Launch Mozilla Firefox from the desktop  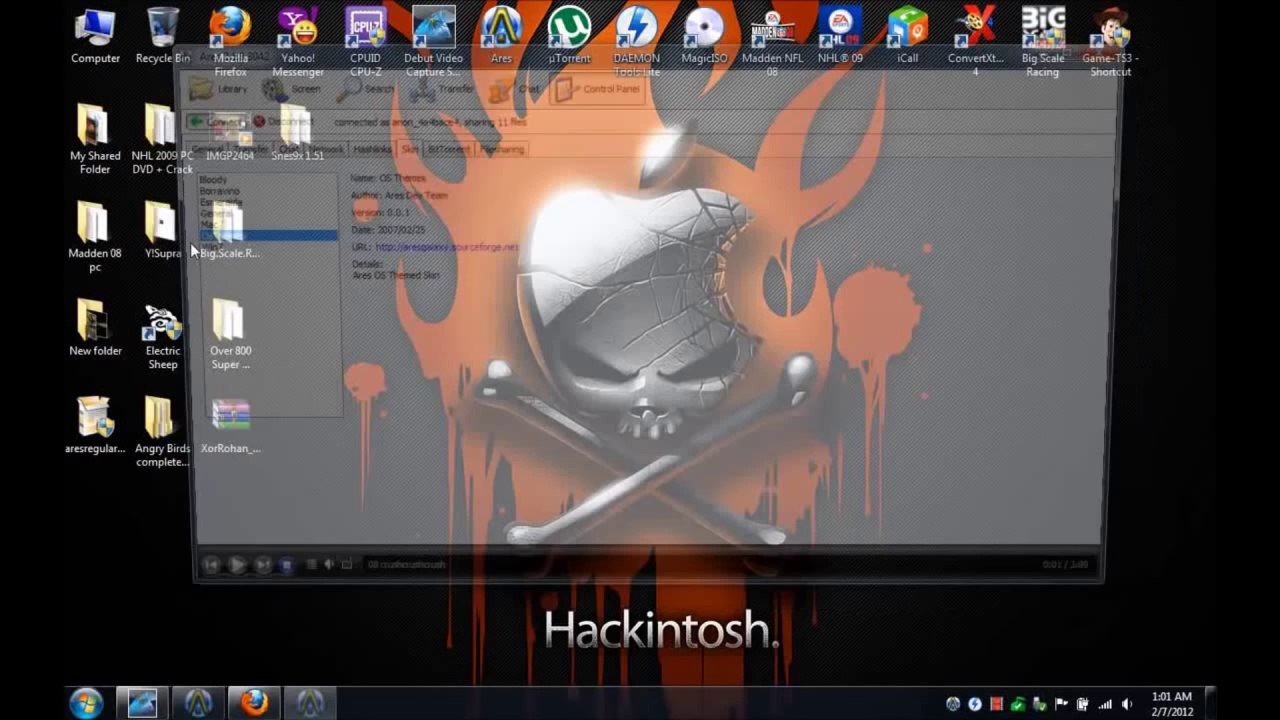coord(230,42)
